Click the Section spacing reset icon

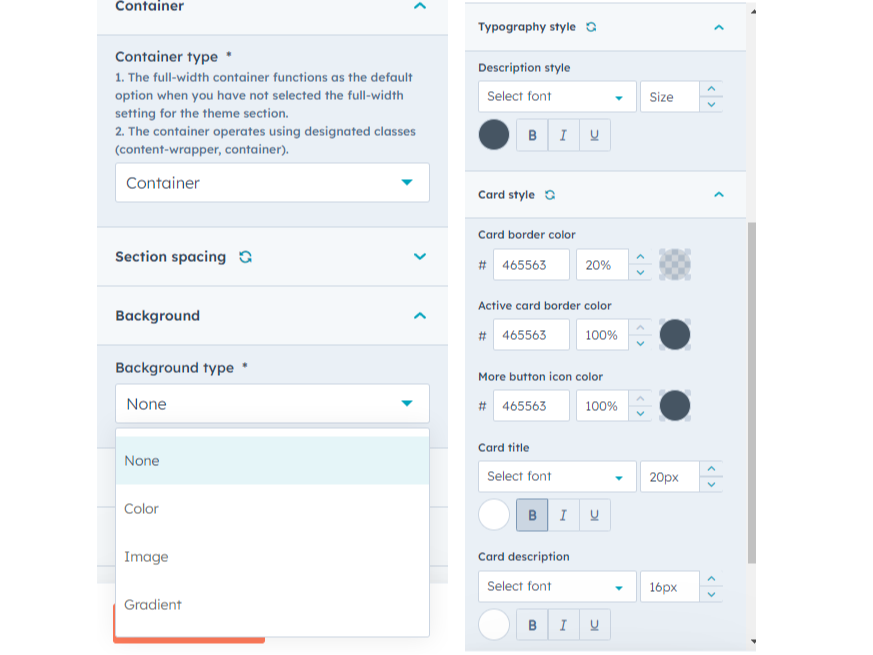[245, 257]
